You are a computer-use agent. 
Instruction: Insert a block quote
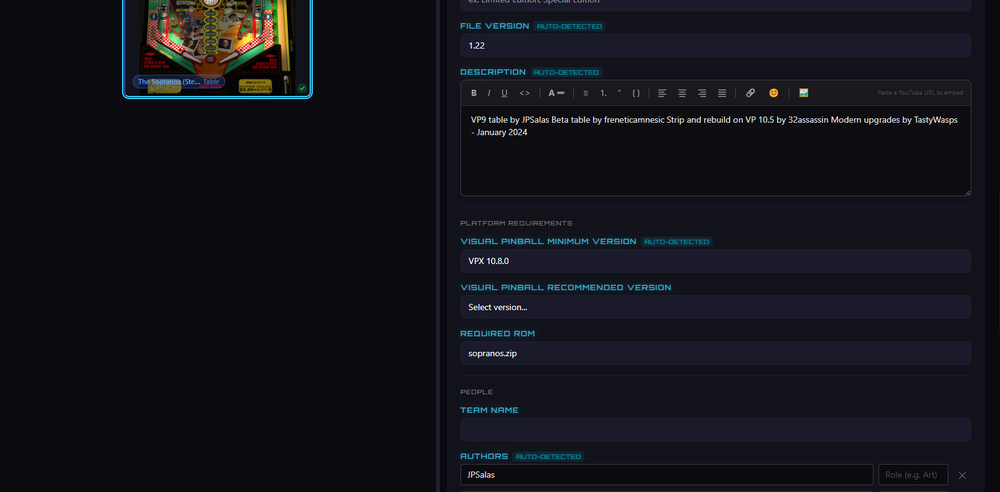[x=619, y=93]
